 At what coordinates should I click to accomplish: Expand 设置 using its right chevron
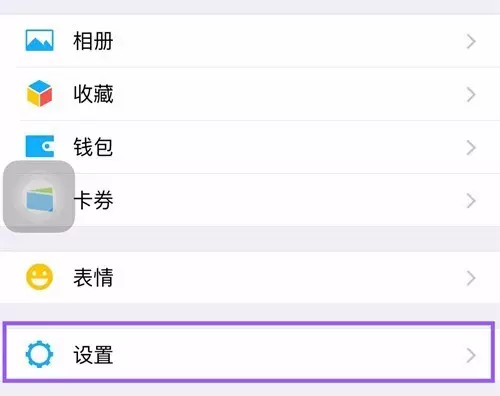(471, 355)
